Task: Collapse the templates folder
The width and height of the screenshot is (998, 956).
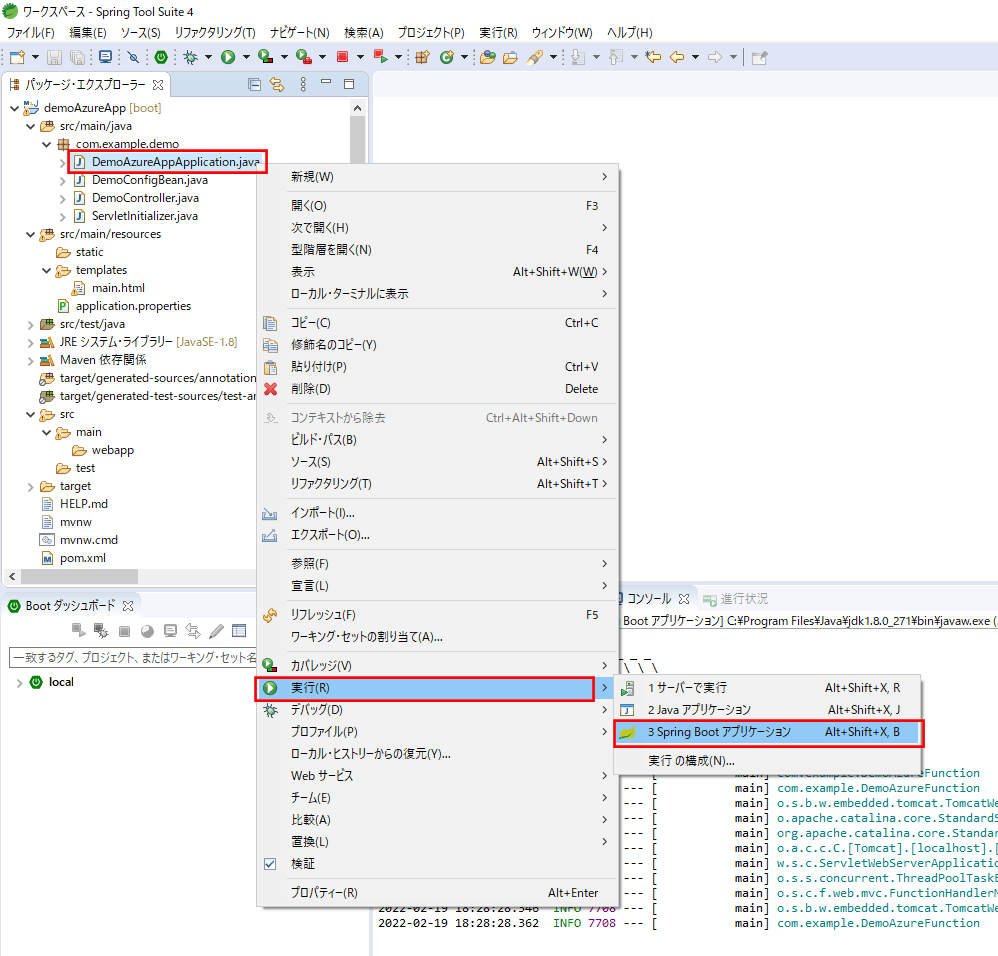Action: coord(46,271)
